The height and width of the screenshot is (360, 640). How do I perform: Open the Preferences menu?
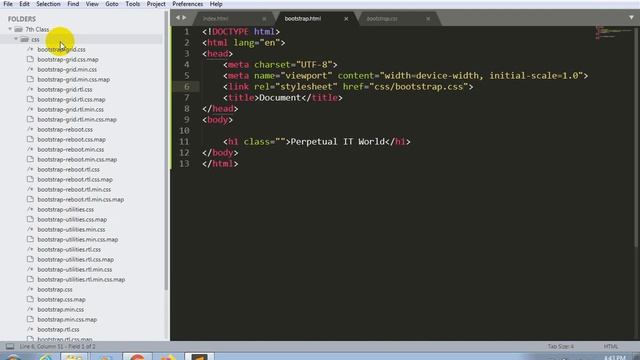coord(187,4)
